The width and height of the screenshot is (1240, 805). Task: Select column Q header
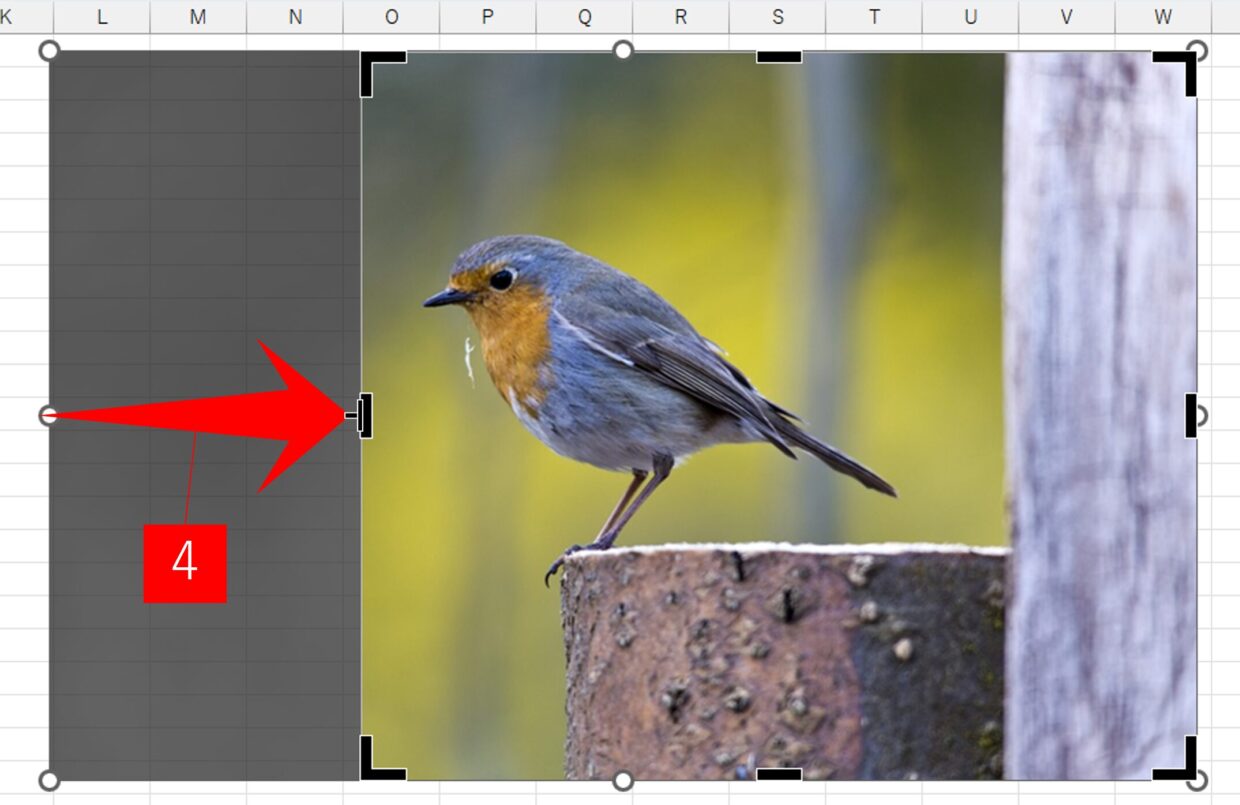584,16
